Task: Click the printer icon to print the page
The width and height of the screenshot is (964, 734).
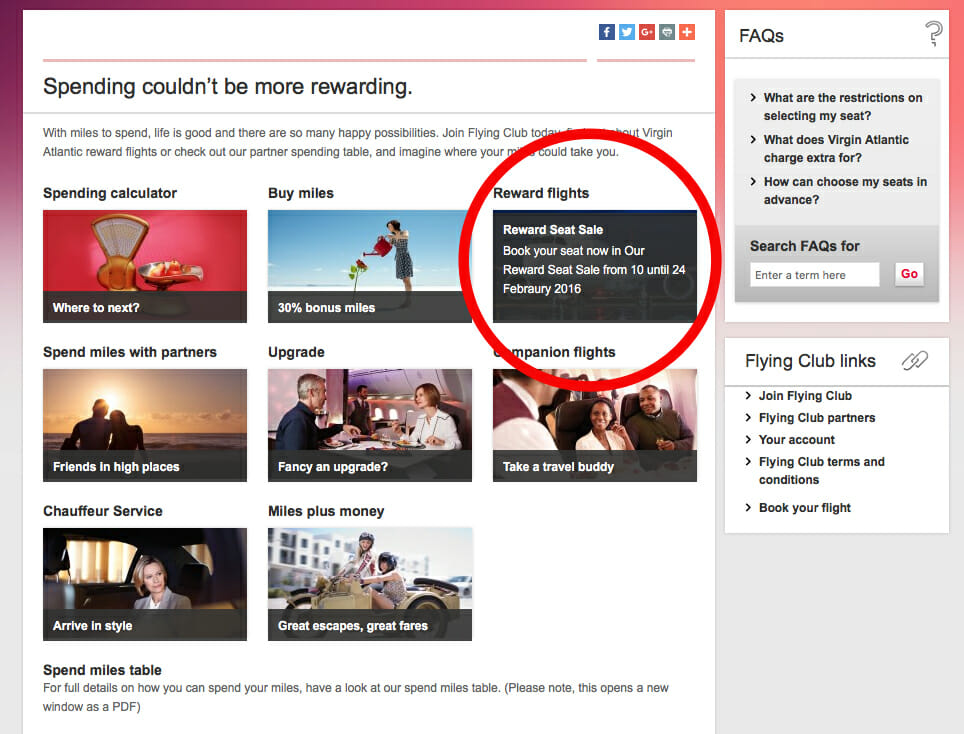Action: 667,32
